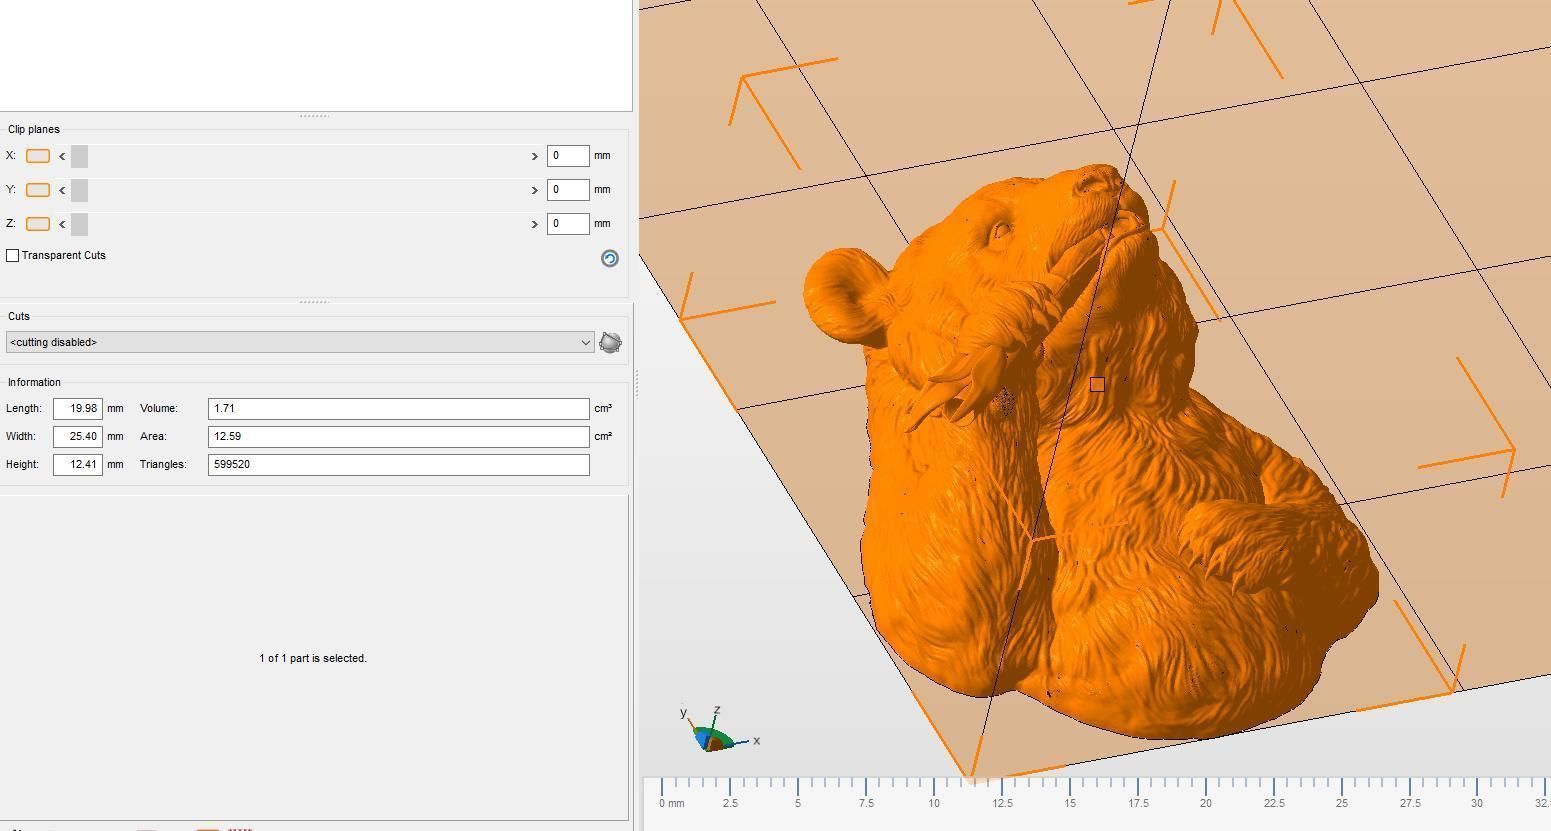Click the Y clip plane left arrow
The width and height of the screenshot is (1551, 831).
[x=62, y=190]
